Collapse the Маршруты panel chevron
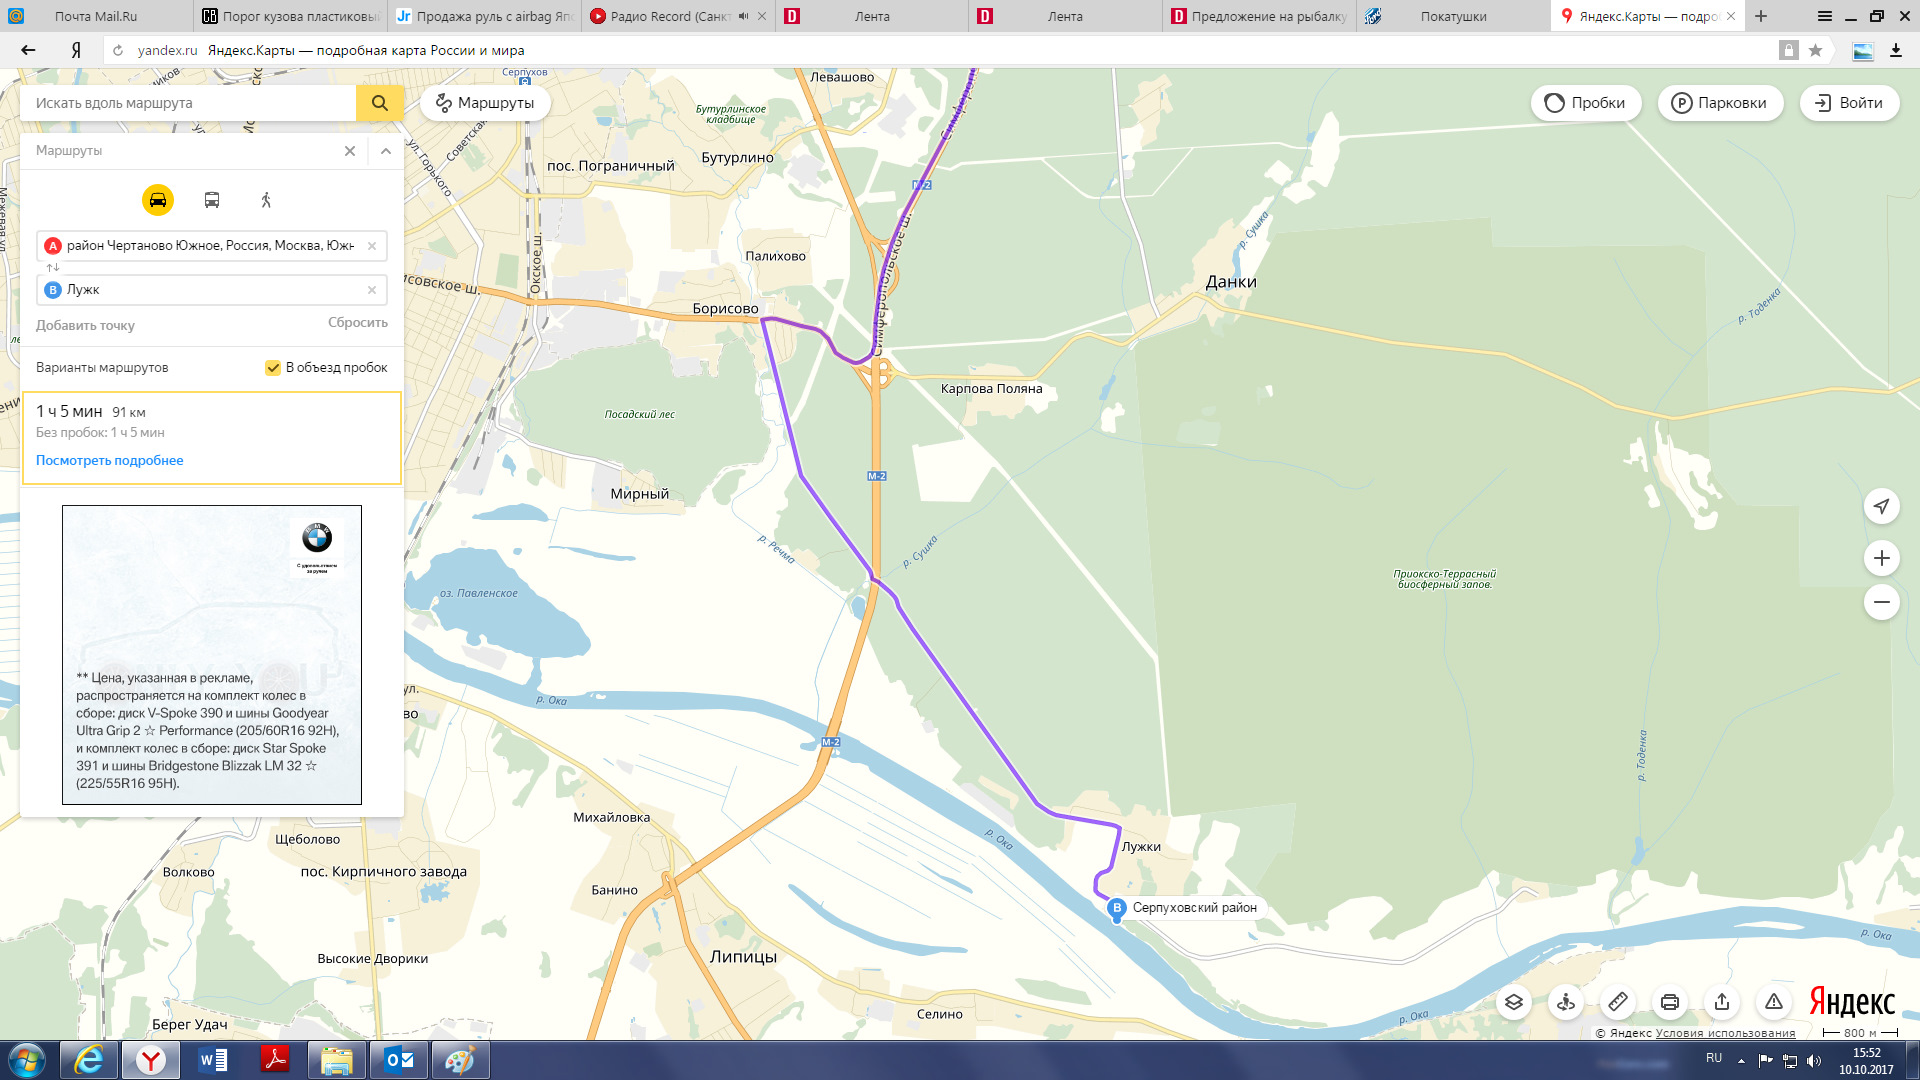The height and width of the screenshot is (1080, 1920). point(386,151)
